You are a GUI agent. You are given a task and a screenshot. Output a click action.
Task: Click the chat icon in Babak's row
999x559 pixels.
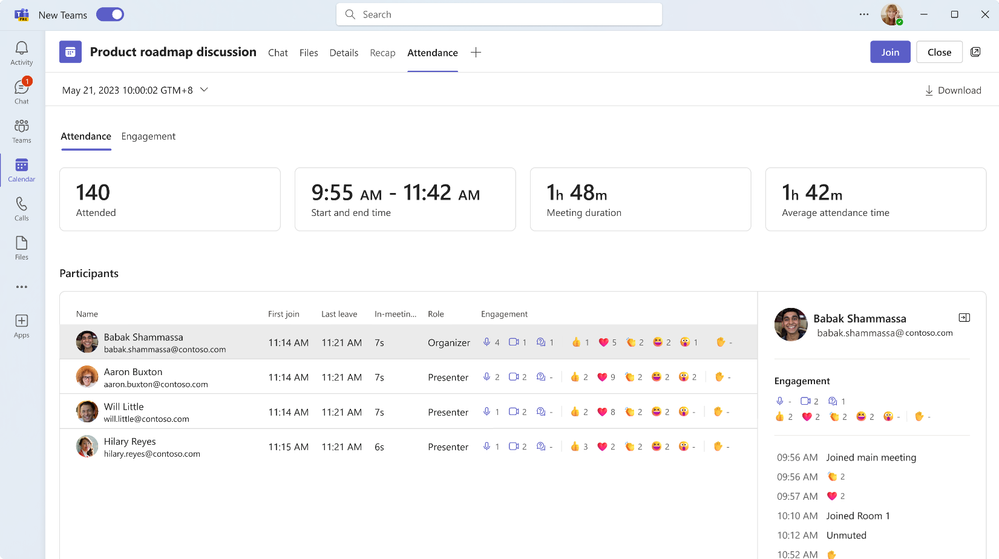(x=541, y=342)
